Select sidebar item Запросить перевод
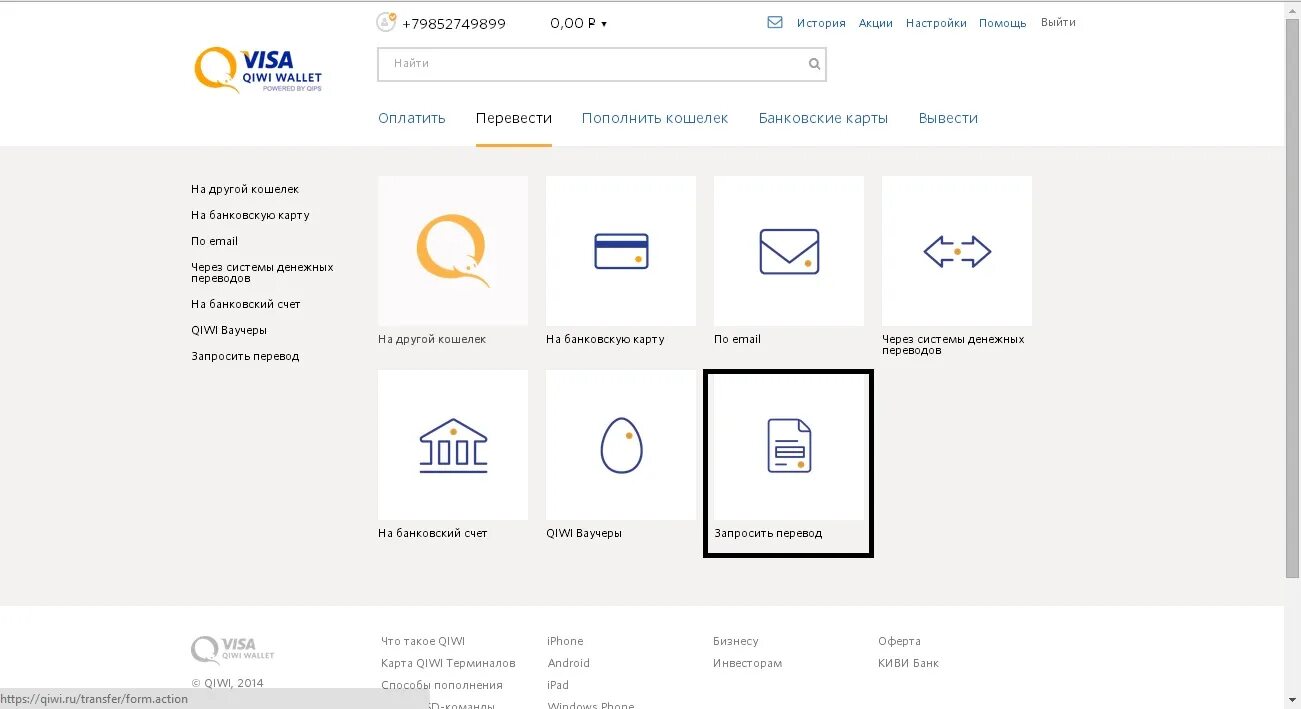This screenshot has height=709, width=1301. point(245,356)
